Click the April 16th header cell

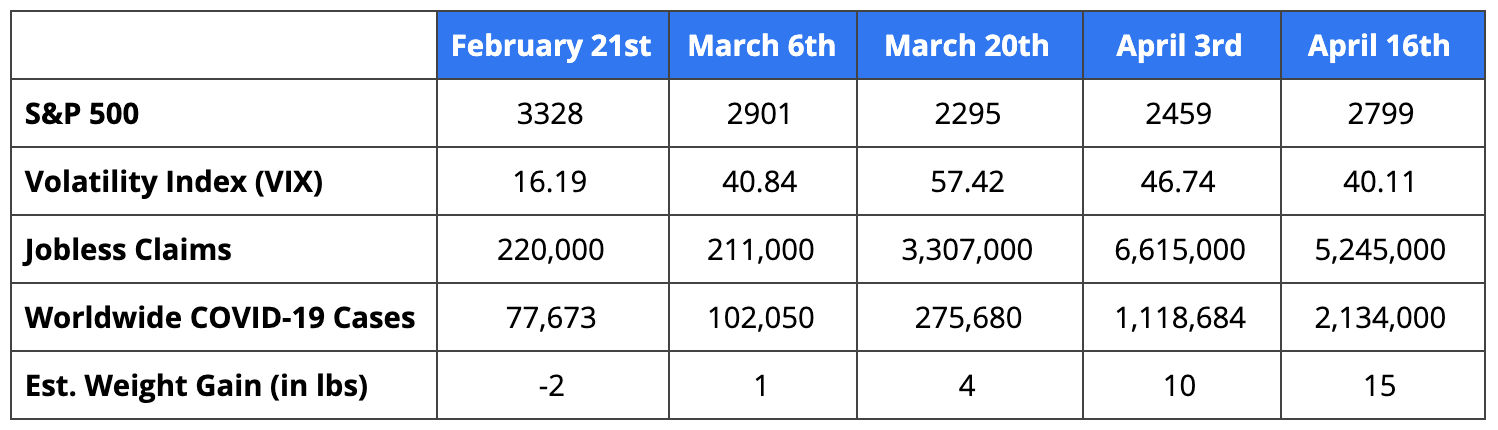(x=1380, y=45)
